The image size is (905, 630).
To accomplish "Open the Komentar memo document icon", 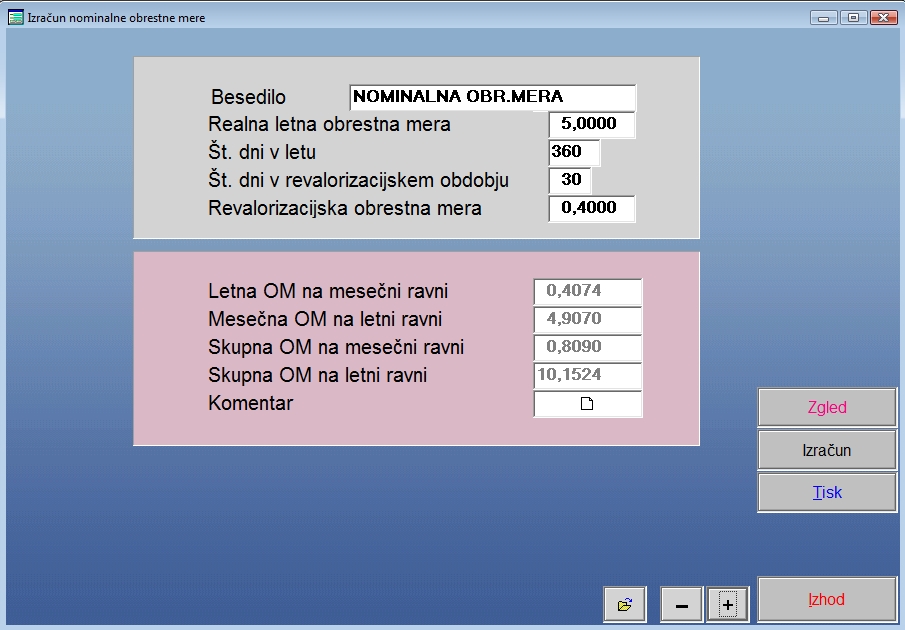I will [x=588, y=404].
